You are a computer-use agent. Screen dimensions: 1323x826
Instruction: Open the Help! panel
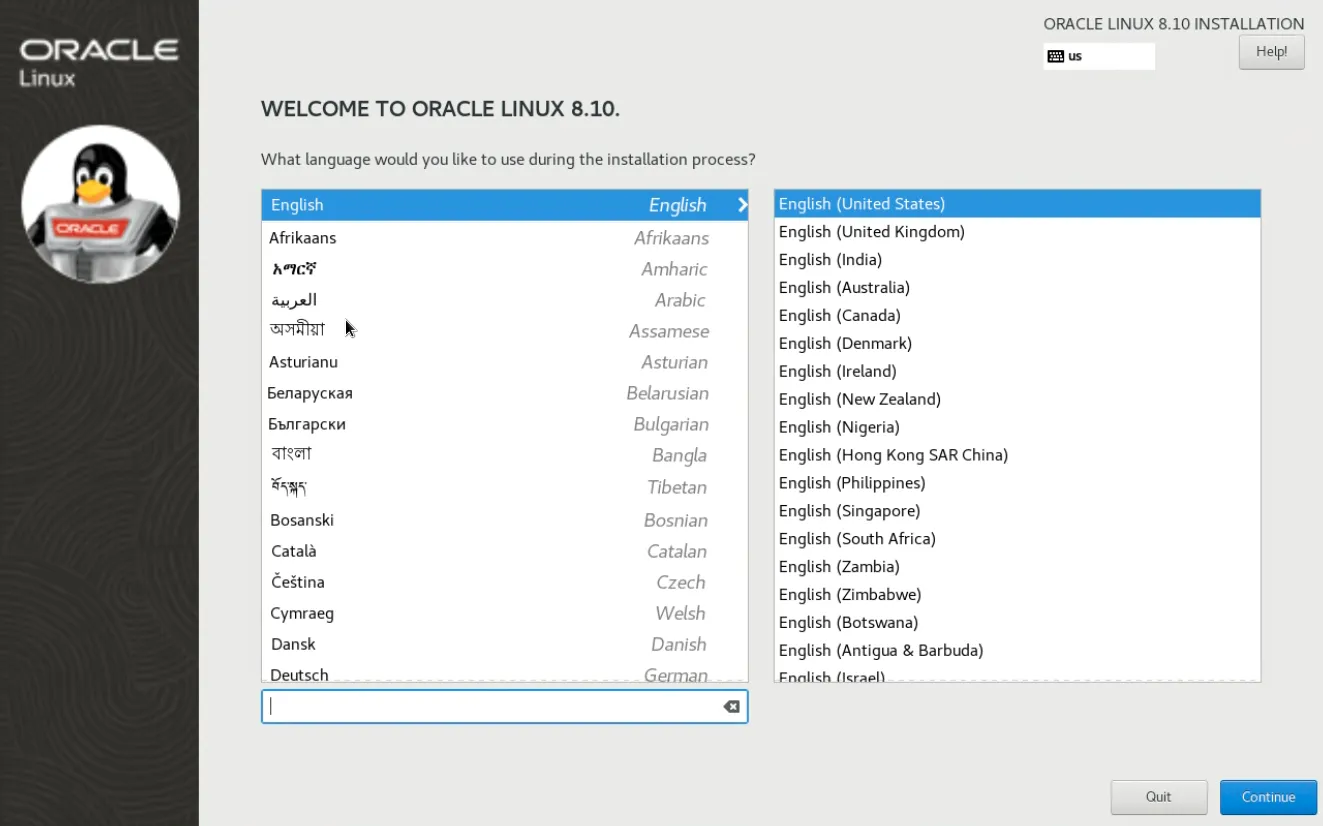[1271, 51]
